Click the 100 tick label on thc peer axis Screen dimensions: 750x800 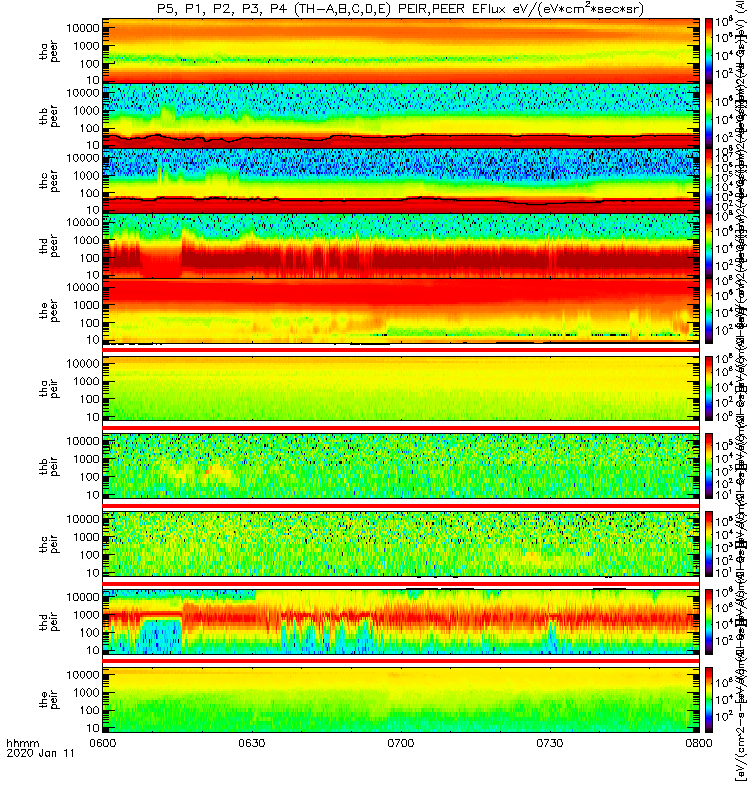(x=89, y=193)
